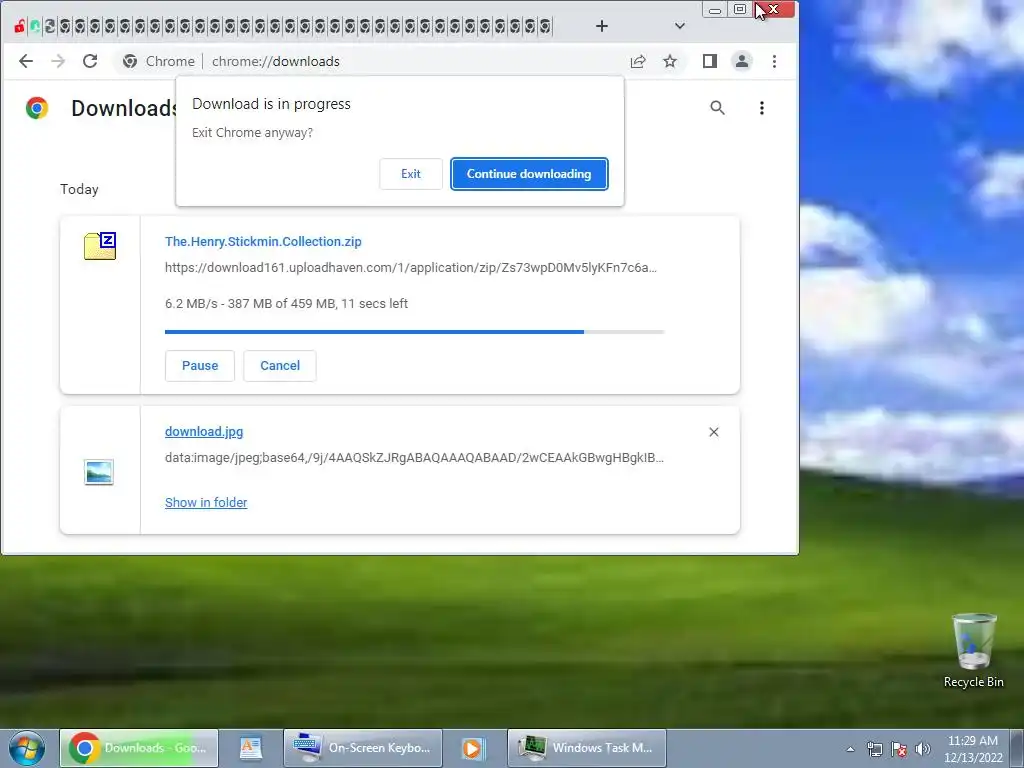Choose Continue downloading
1024x768 pixels.
(x=529, y=174)
